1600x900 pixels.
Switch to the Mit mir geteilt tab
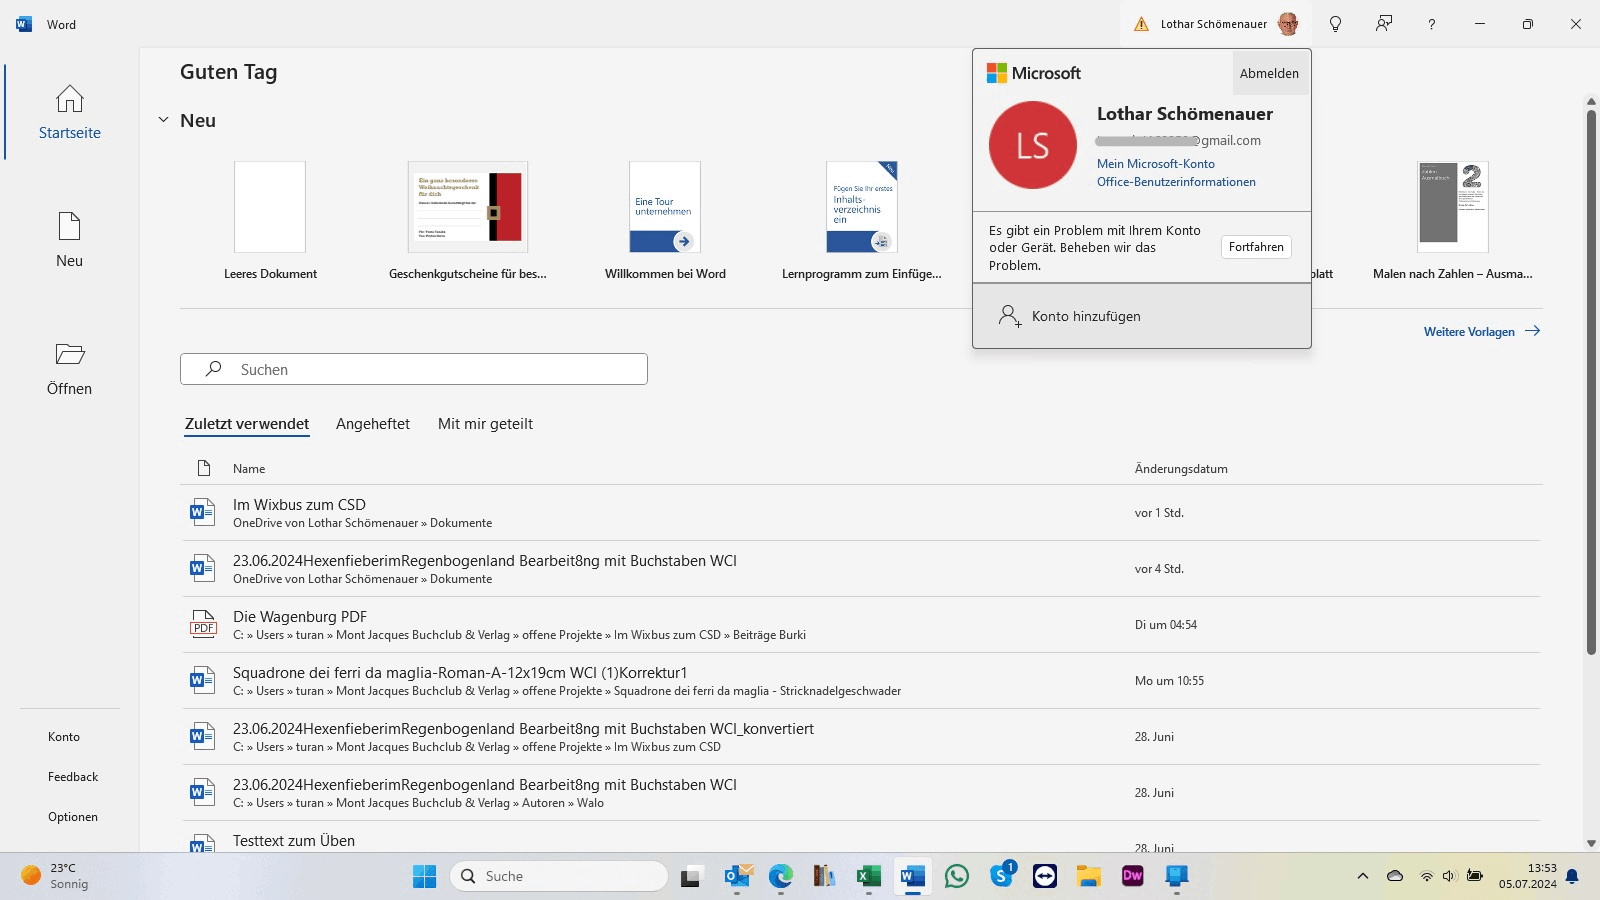click(x=485, y=424)
